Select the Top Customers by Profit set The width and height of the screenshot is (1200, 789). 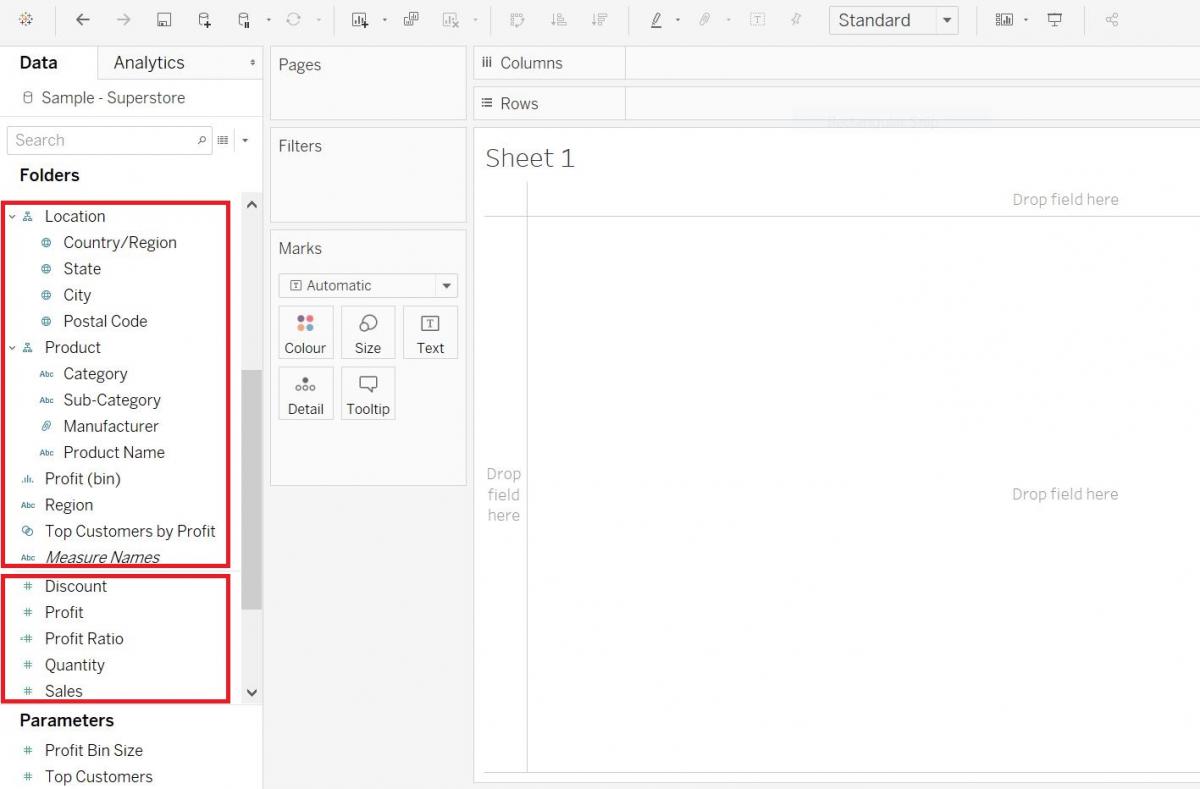click(130, 531)
